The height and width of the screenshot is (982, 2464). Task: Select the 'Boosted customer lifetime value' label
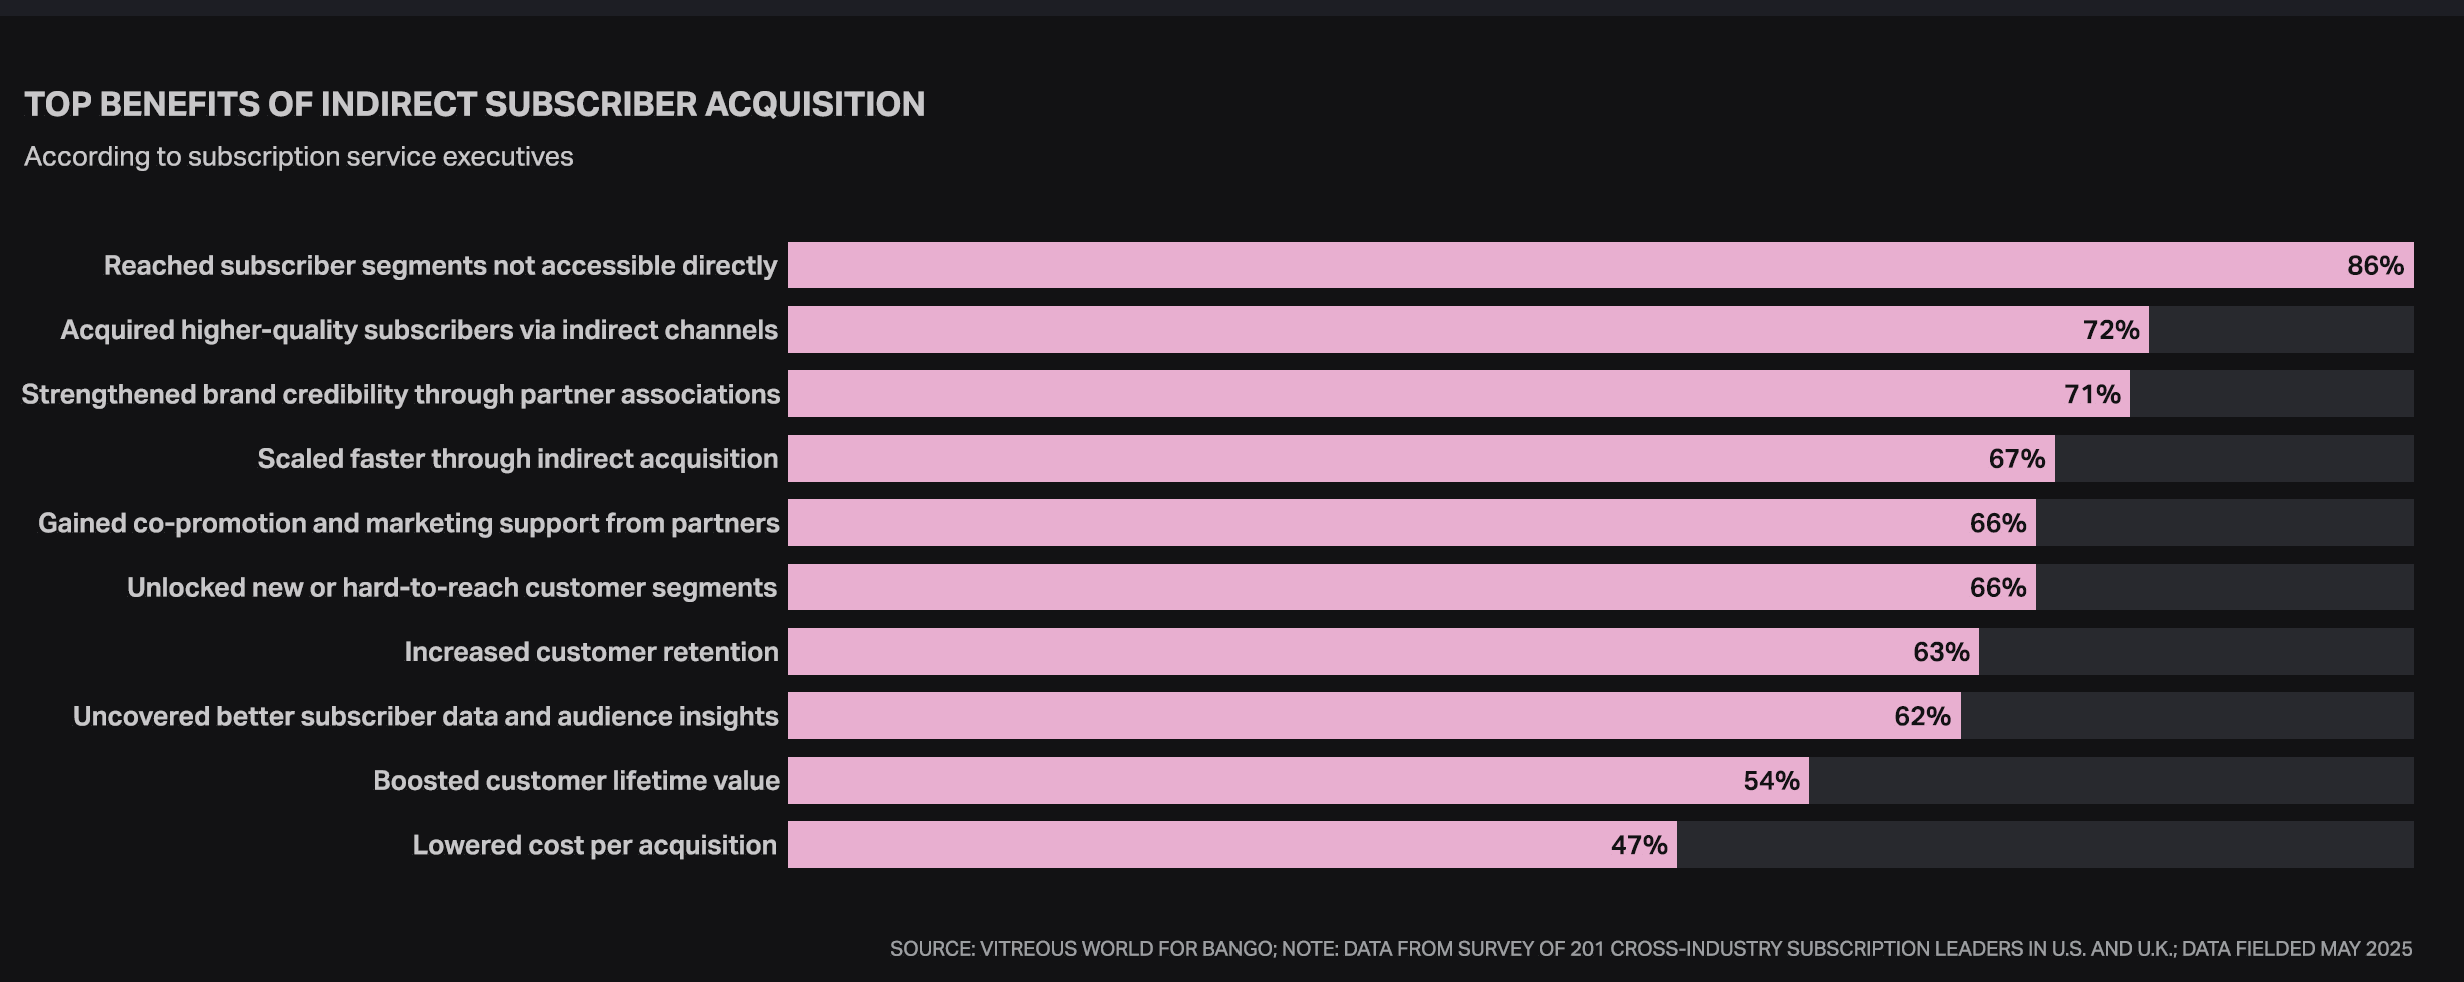tap(576, 781)
